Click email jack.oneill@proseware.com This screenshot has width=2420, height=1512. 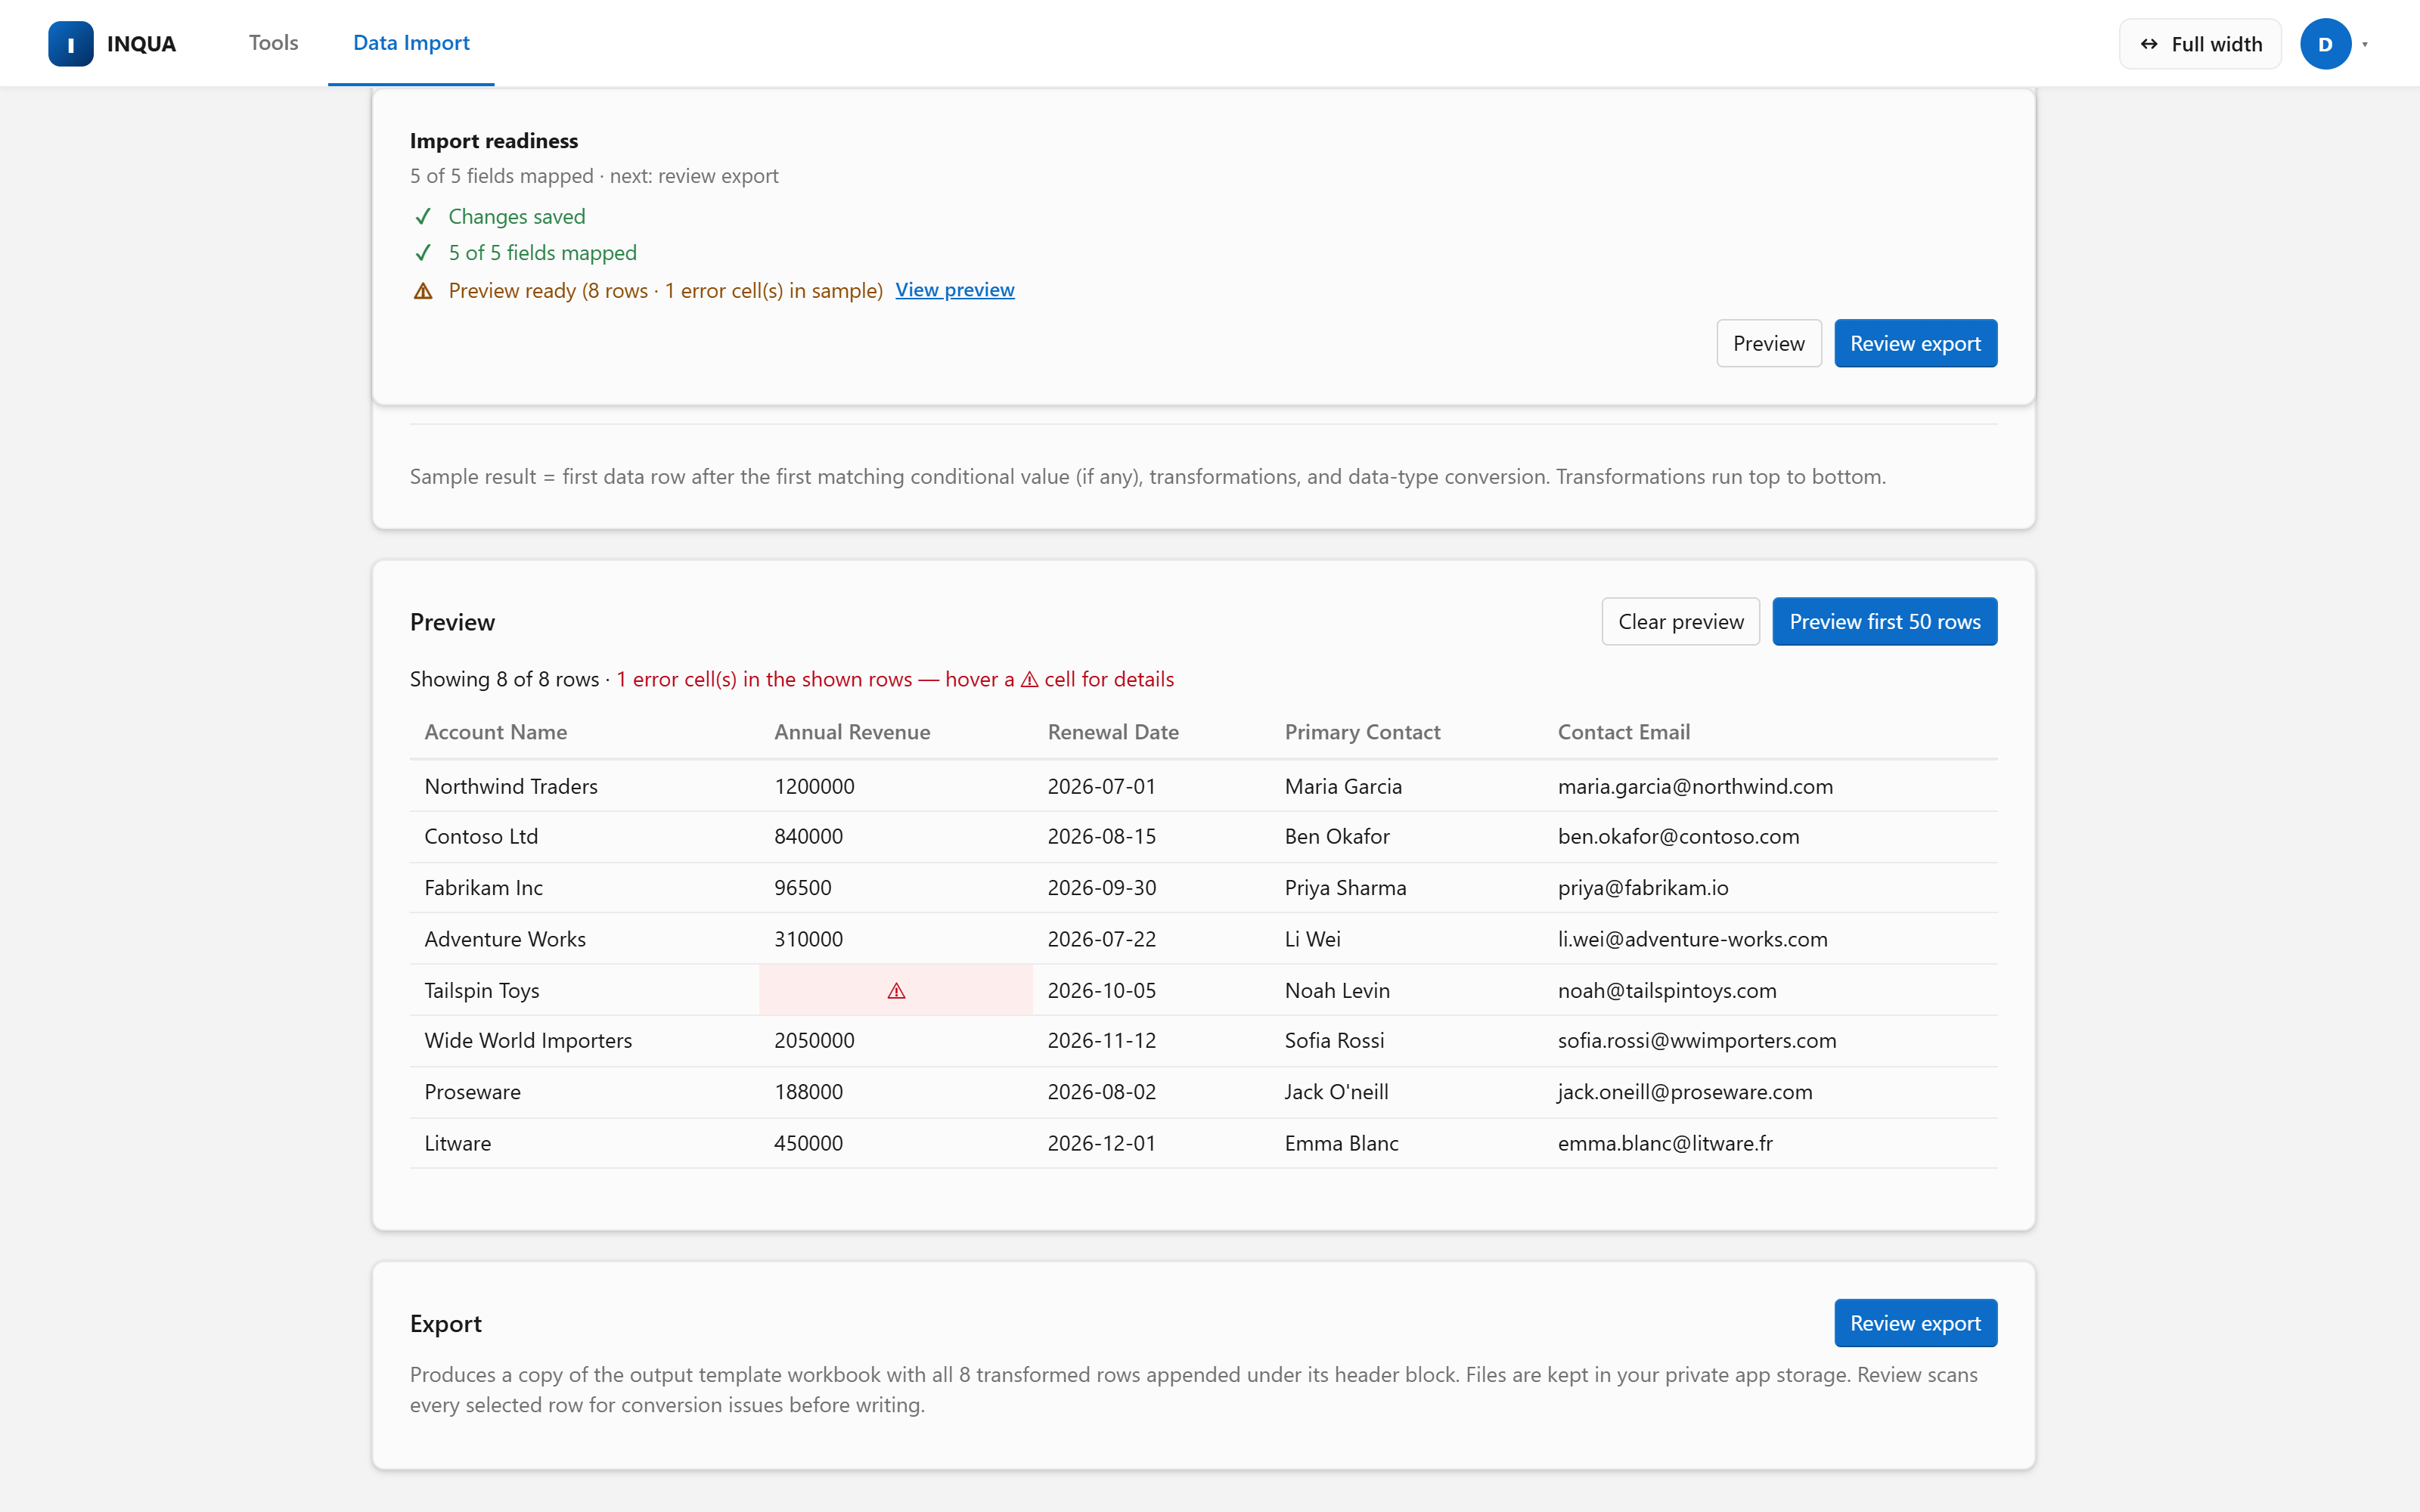1685,1092
